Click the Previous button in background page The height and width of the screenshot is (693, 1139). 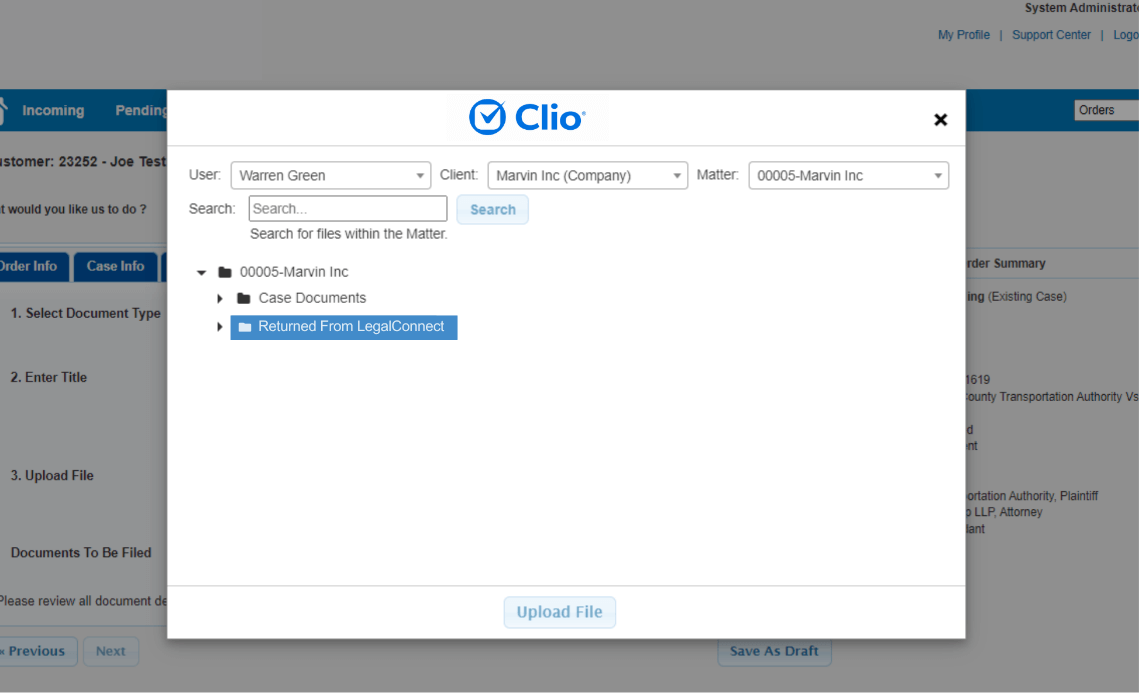(36, 651)
